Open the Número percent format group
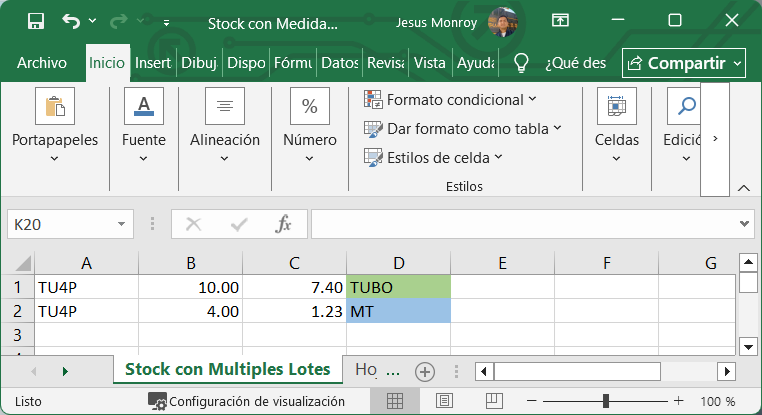This screenshot has height=415, width=762. tap(310, 126)
